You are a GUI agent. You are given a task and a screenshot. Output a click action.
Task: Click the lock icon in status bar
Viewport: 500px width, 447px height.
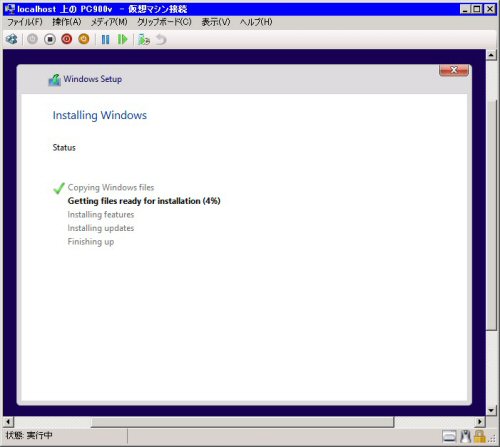(479, 436)
